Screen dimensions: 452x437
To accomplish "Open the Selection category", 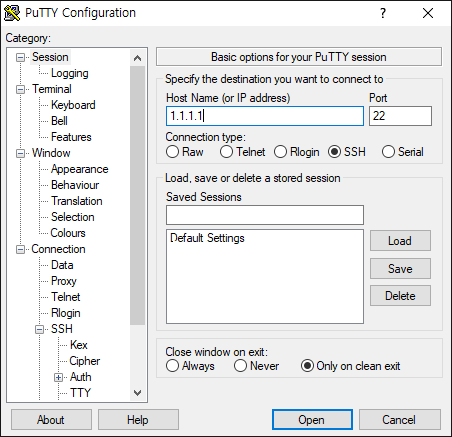I will pyautogui.click(x=72, y=217).
